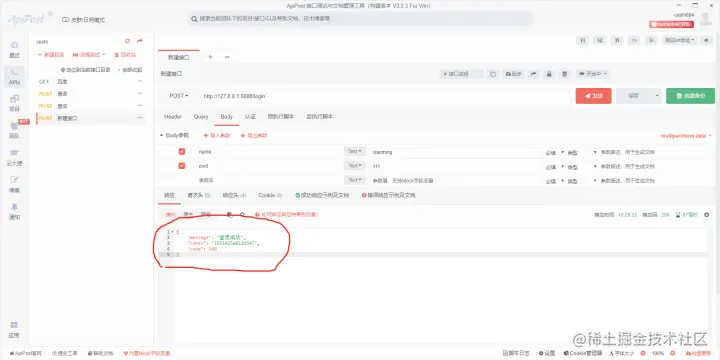720x360 pixels.
Task: Open the multipart/form-data dropdown
Action: click(x=686, y=136)
